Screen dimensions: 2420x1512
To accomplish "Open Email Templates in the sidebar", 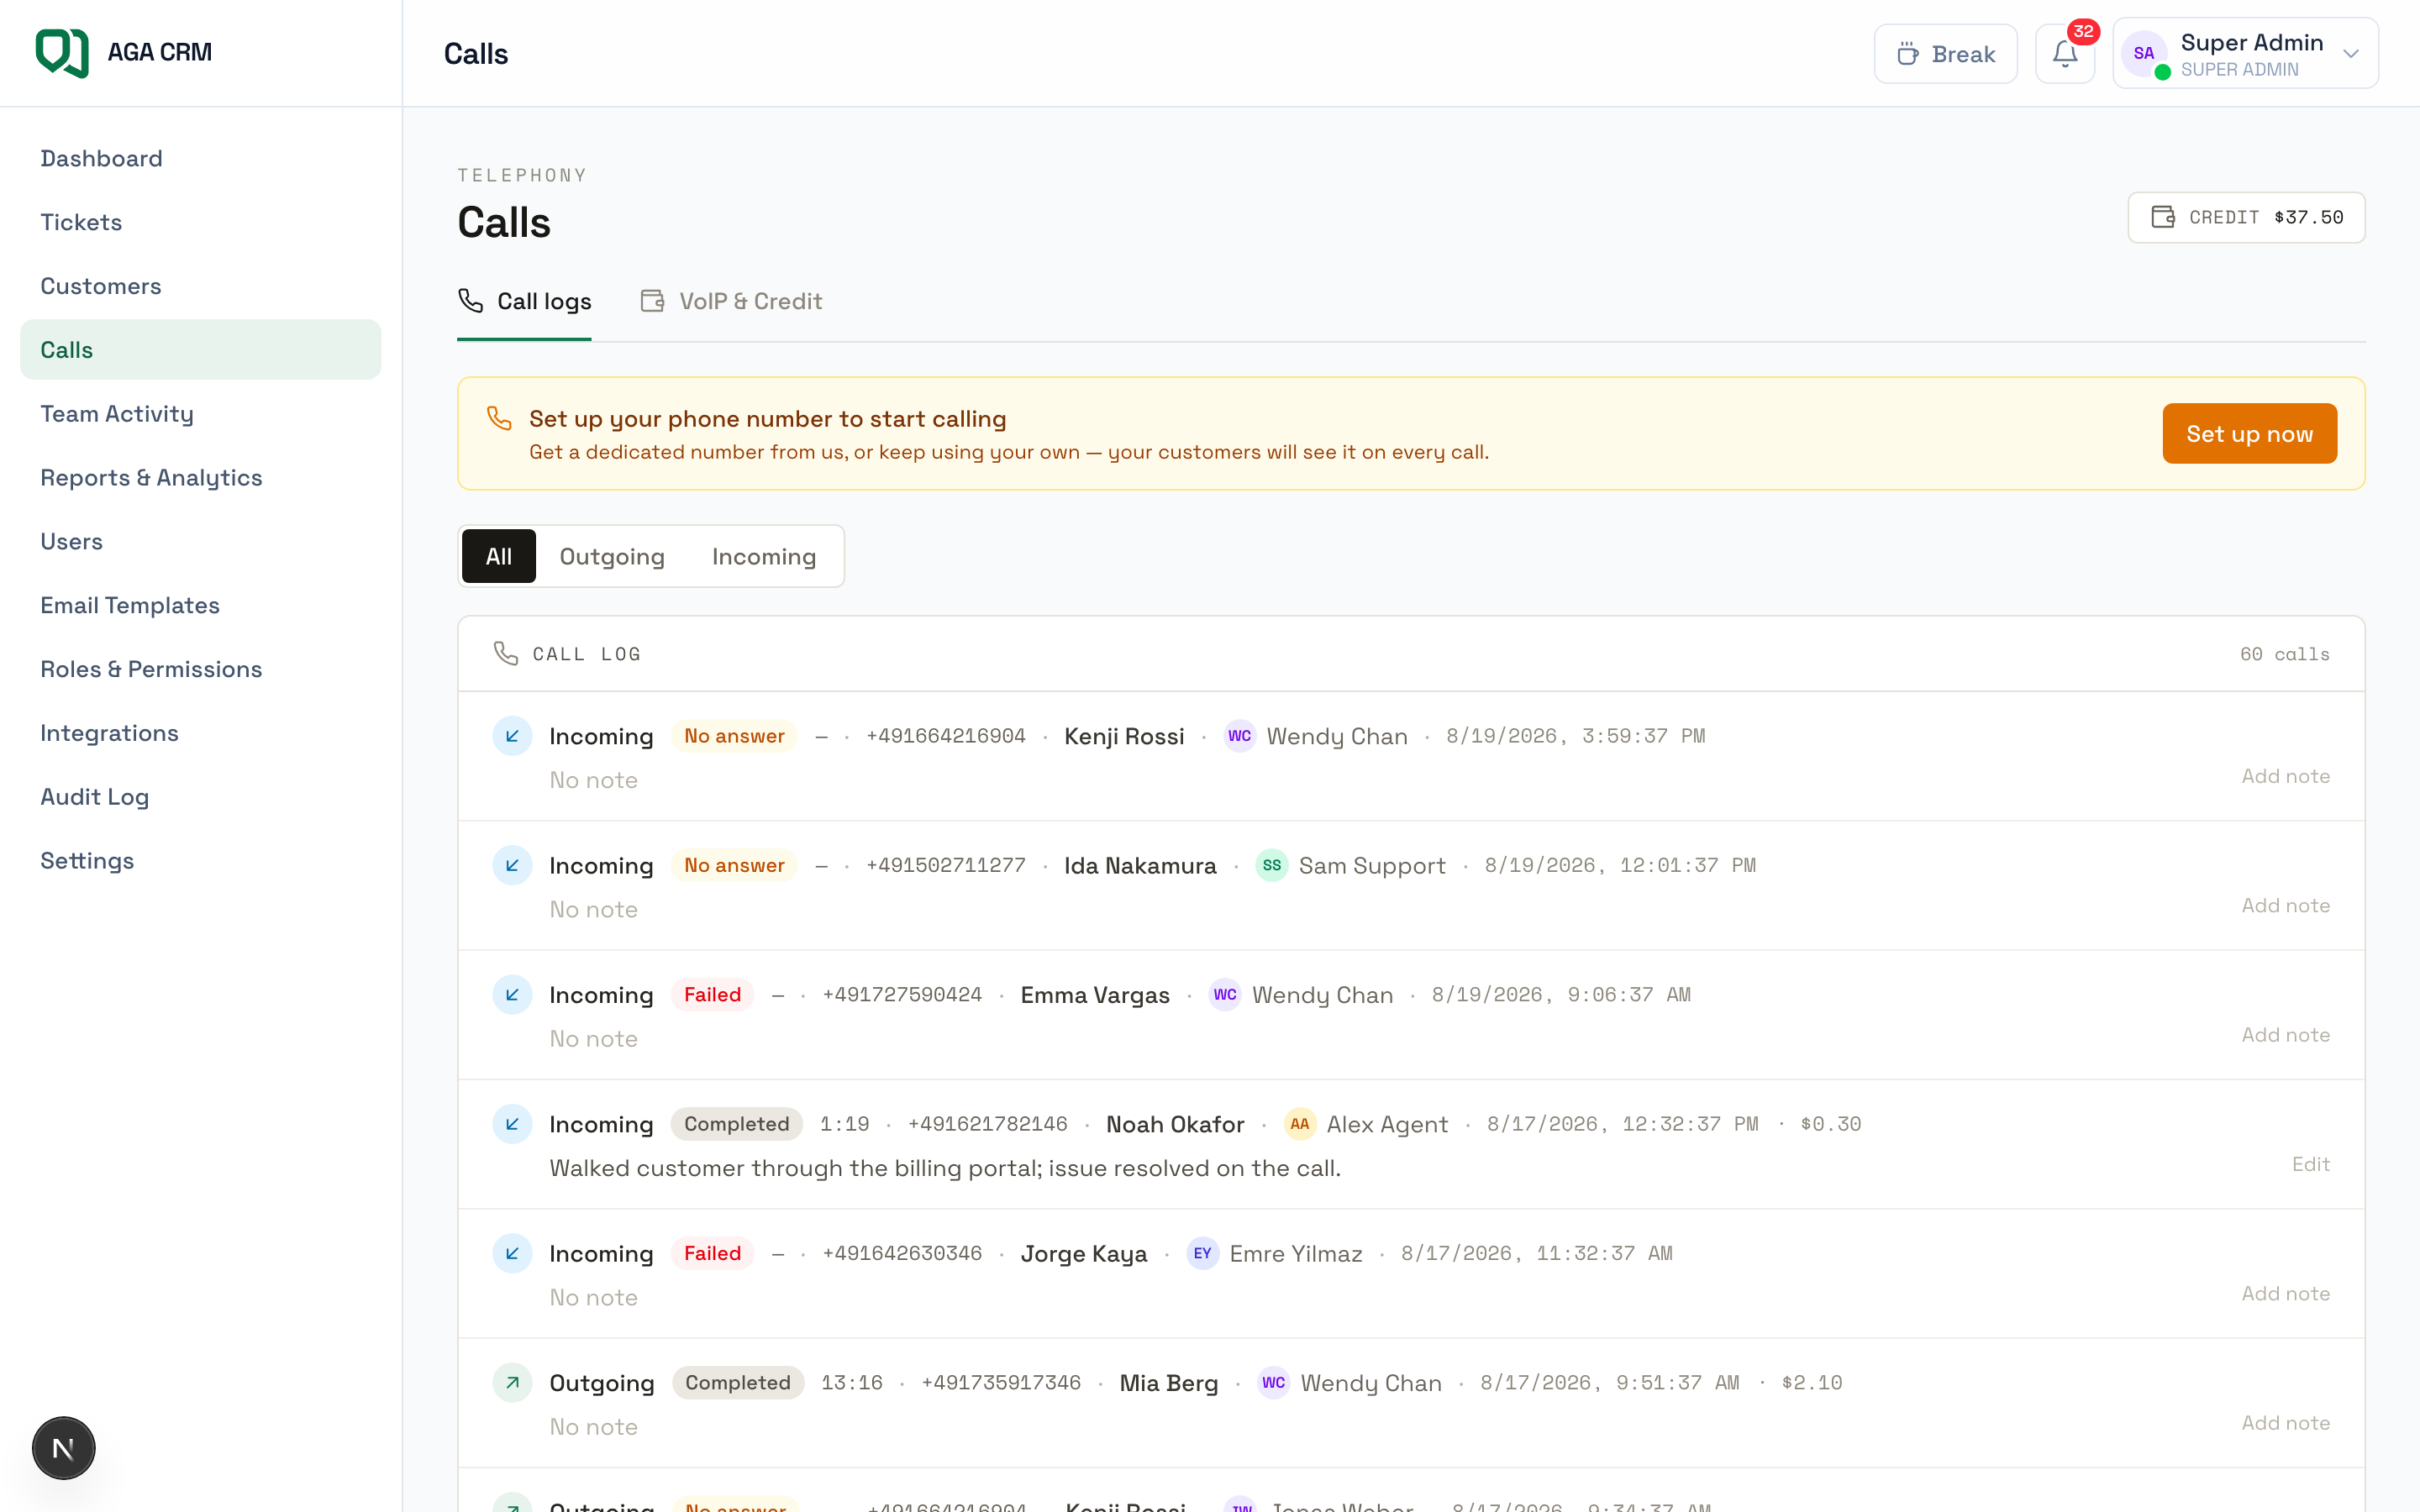I will click(x=200, y=605).
